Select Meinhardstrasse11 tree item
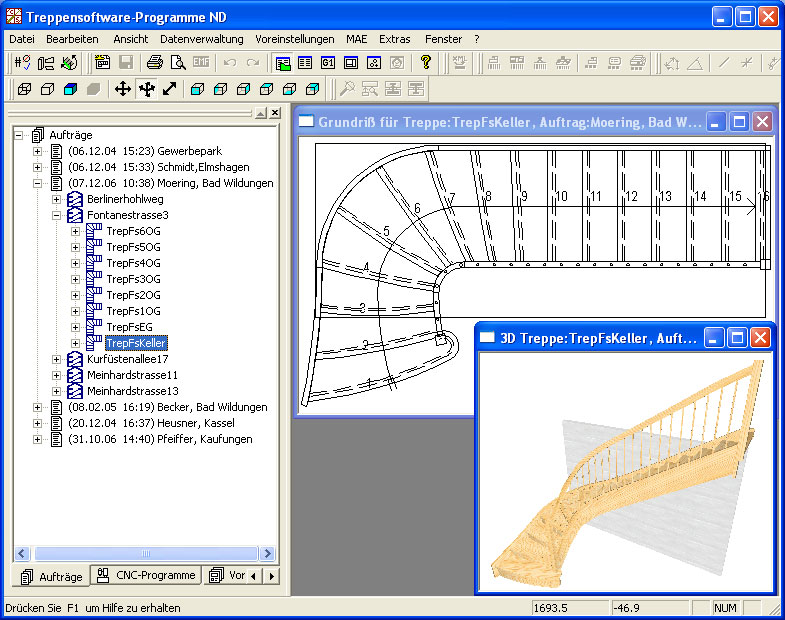This screenshot has height=620, width=785. pos(132,375)
